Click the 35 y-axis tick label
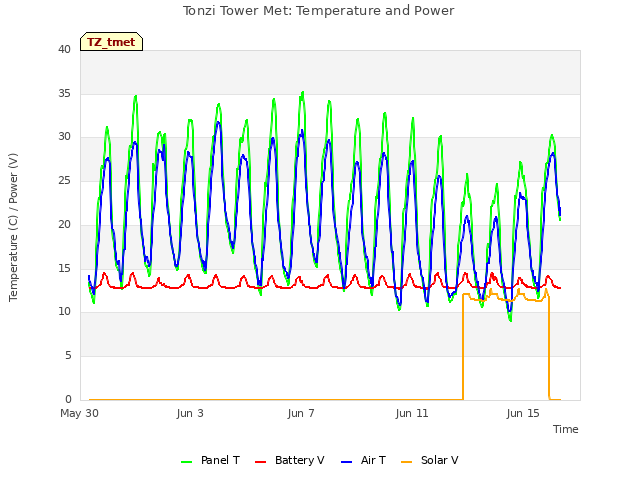The width and height of the screenshot is (640, 480). tap(64, 93)
